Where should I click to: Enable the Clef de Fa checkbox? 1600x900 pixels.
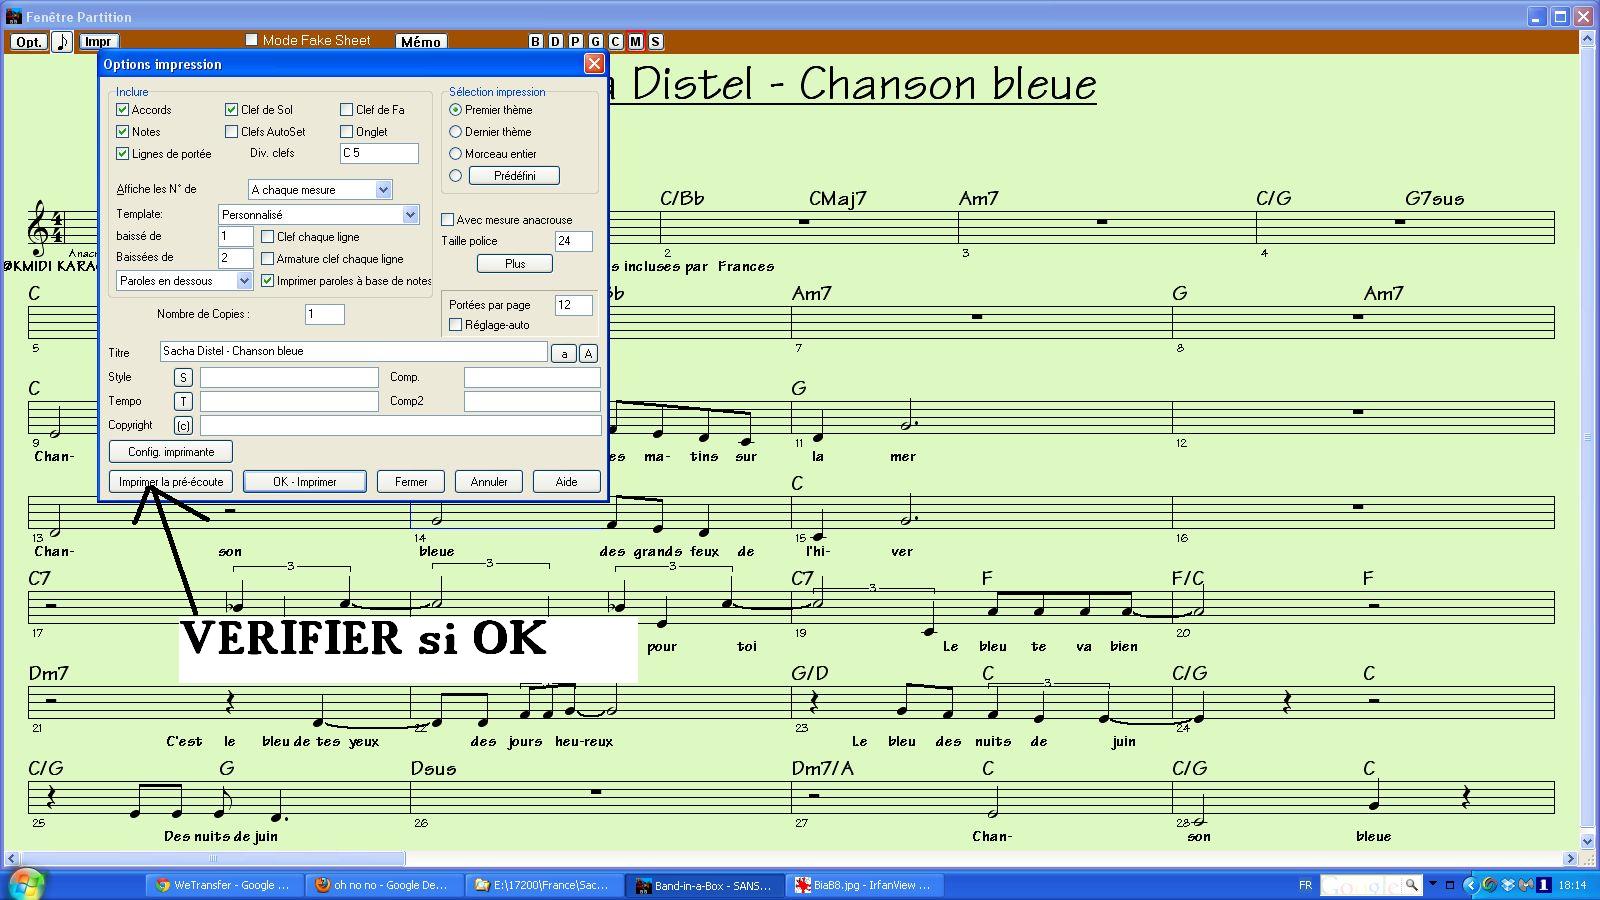pos(346,110)
